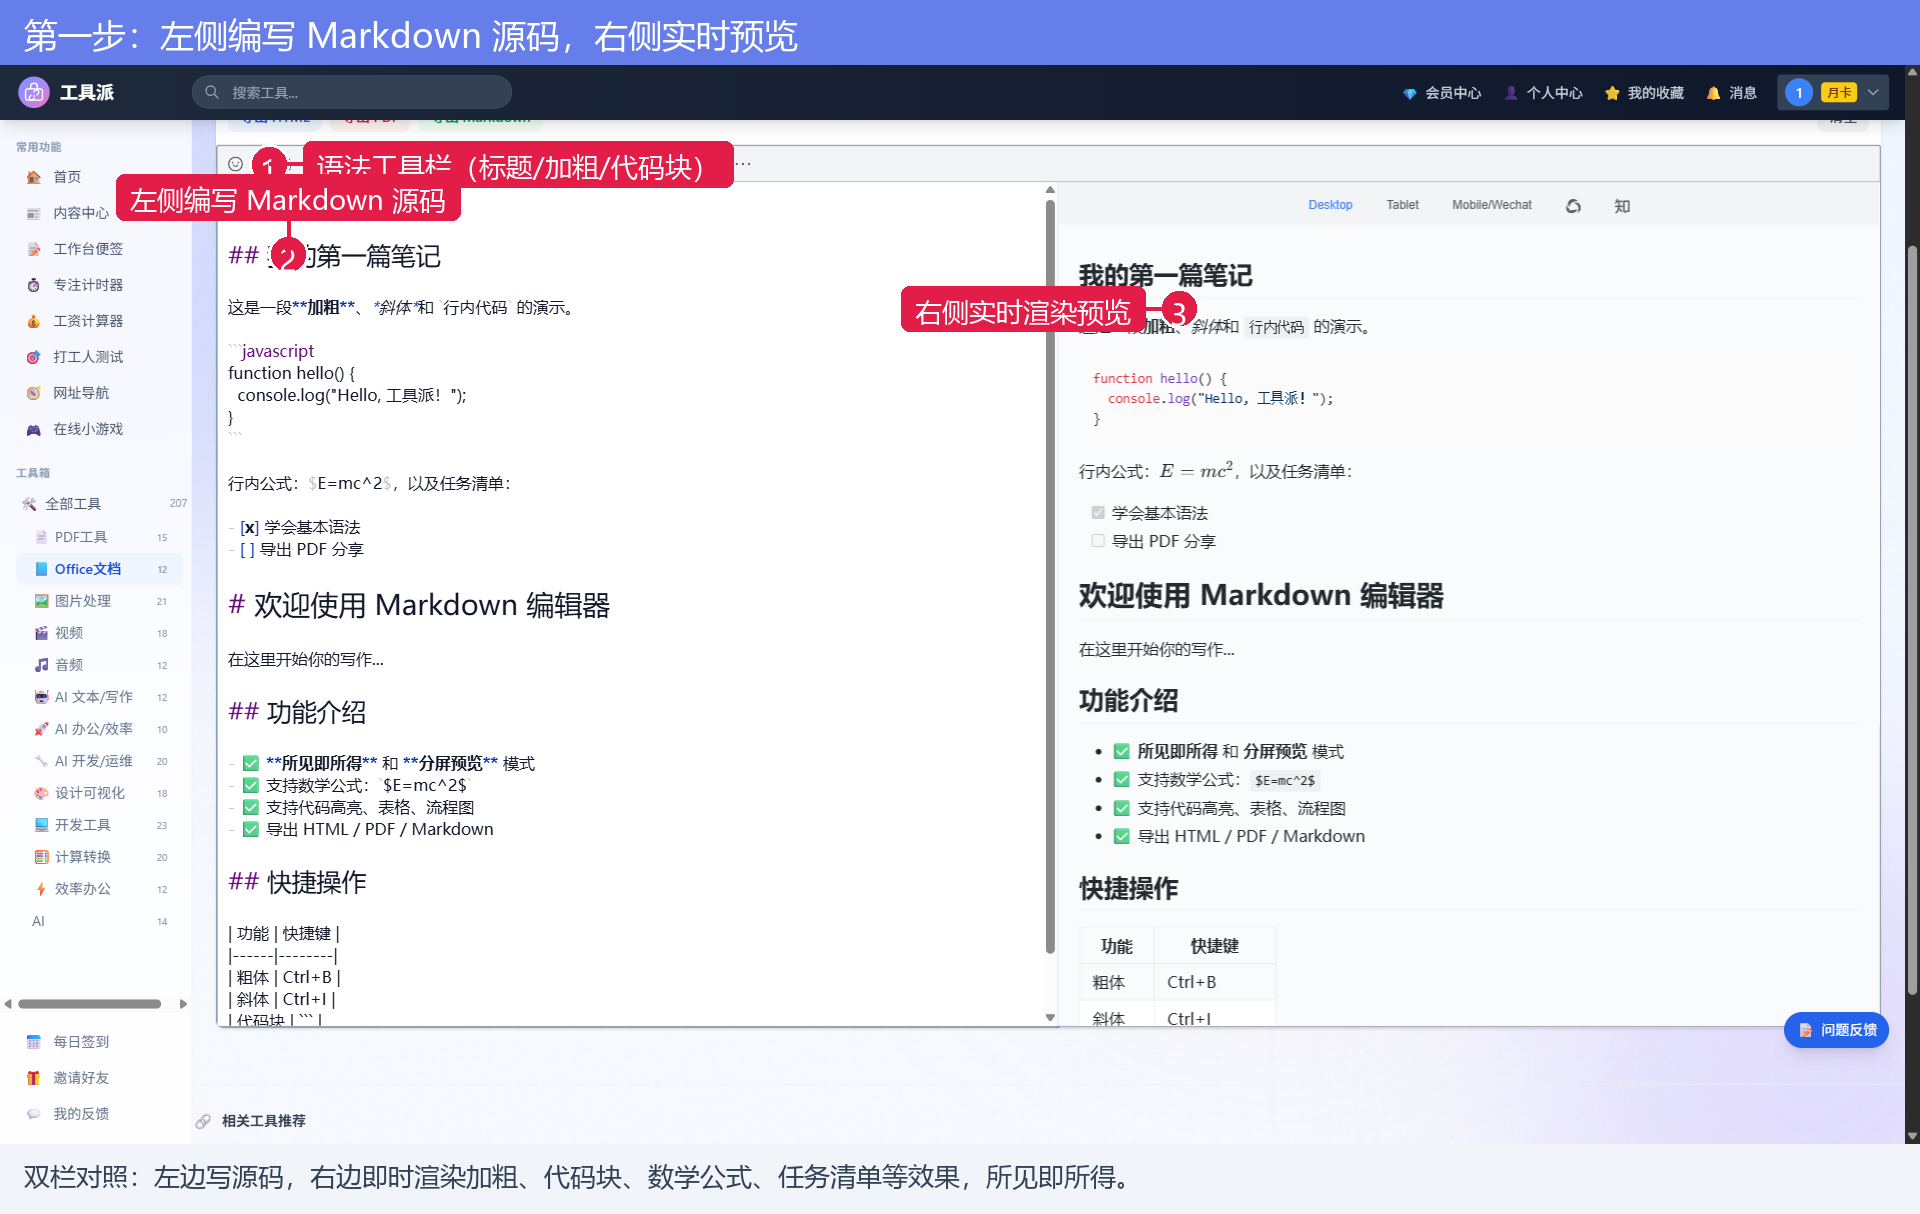Toggle the 学会基本语法 preview checkbox

(x=1098, y=513)
